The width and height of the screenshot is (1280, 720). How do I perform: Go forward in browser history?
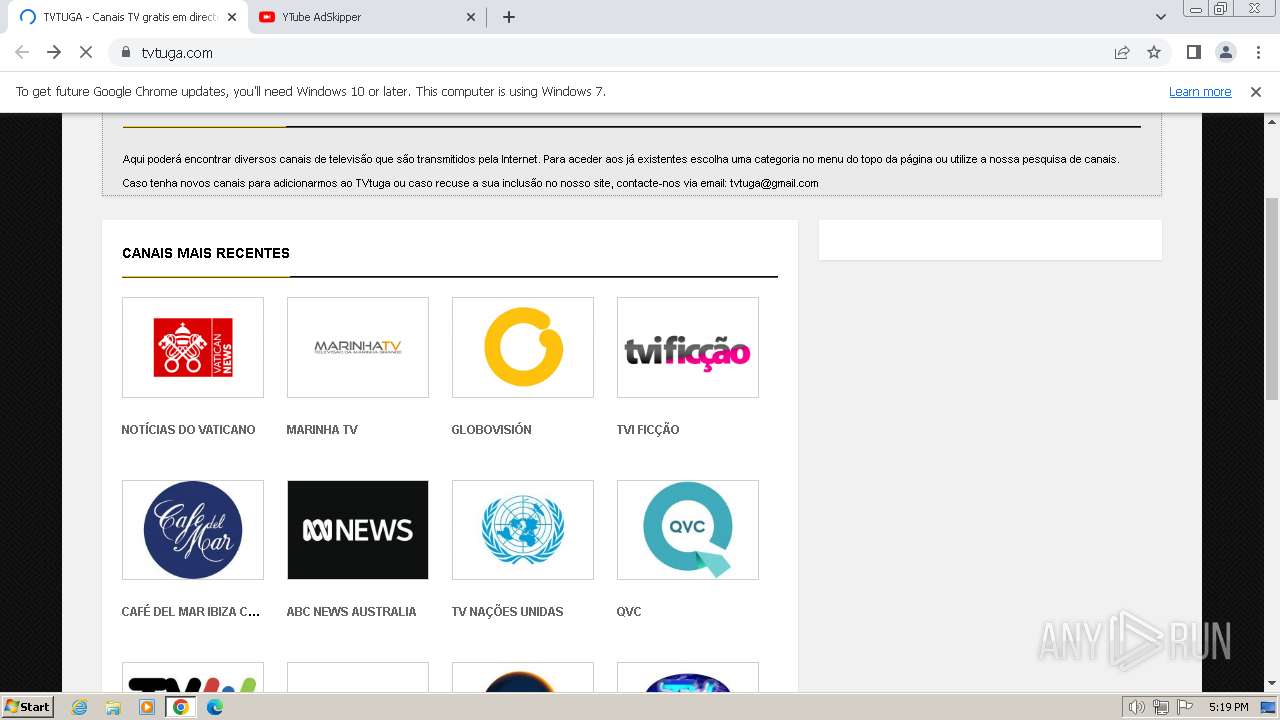[x=54, y=52]
